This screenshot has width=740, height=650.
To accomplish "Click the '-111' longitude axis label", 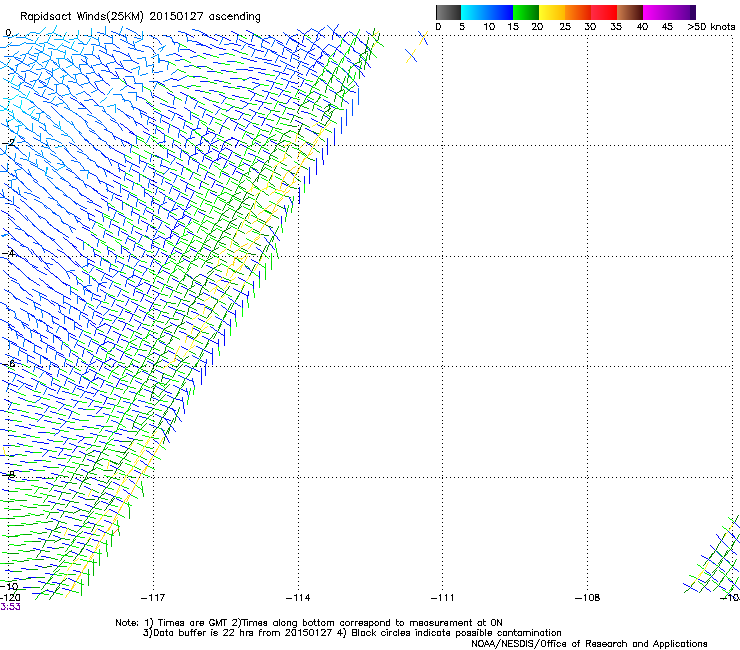I will point(442,598).
